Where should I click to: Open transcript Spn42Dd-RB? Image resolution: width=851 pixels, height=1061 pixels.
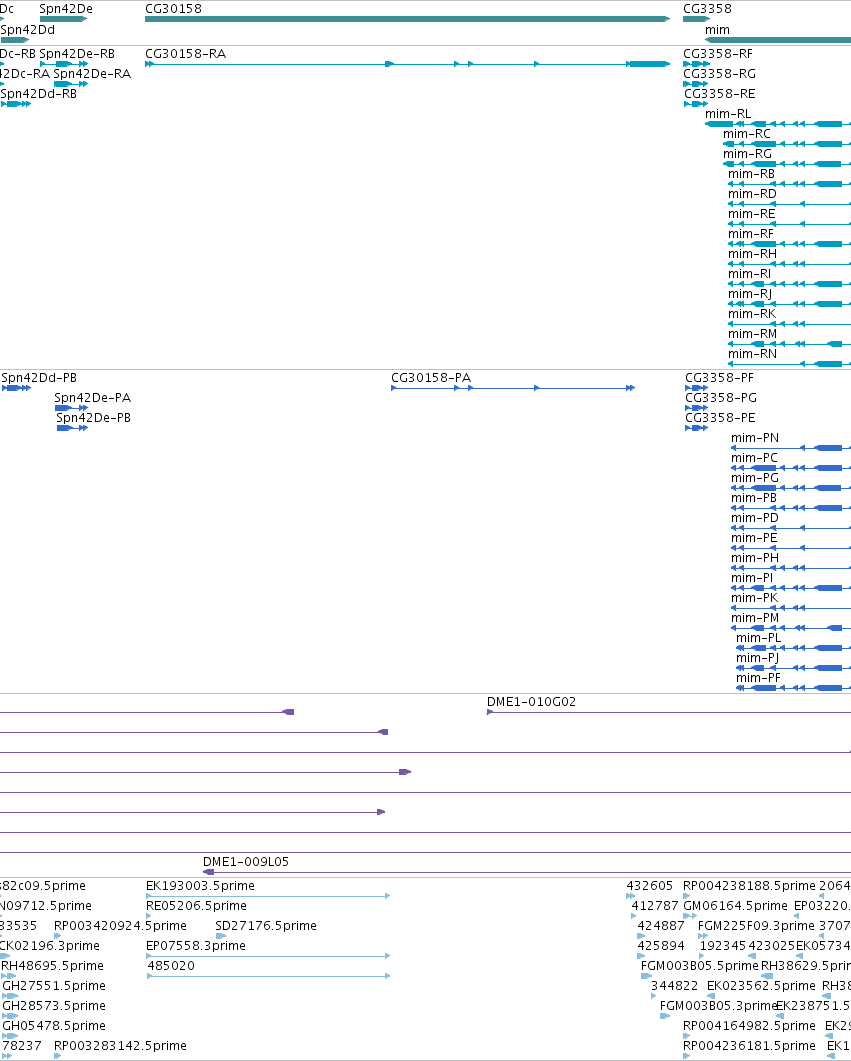(39, 93)
